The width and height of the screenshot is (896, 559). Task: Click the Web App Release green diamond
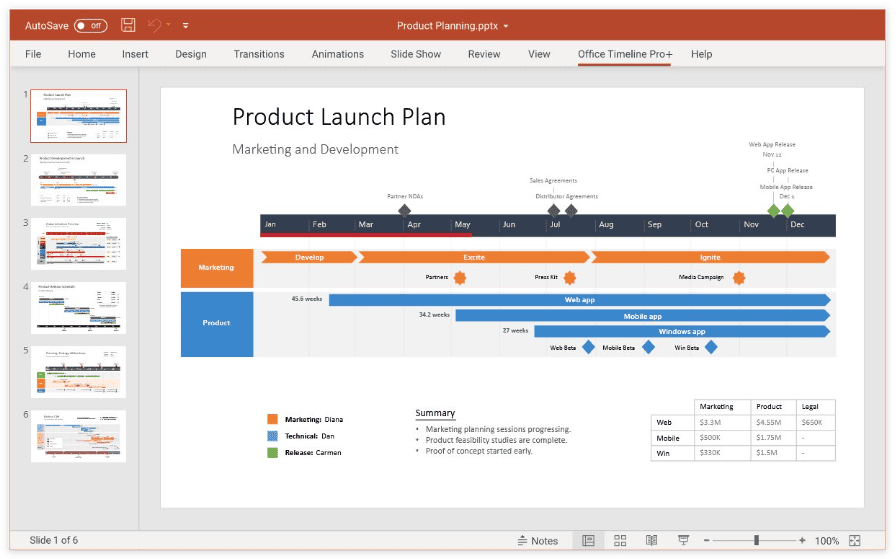coord(774,211)
